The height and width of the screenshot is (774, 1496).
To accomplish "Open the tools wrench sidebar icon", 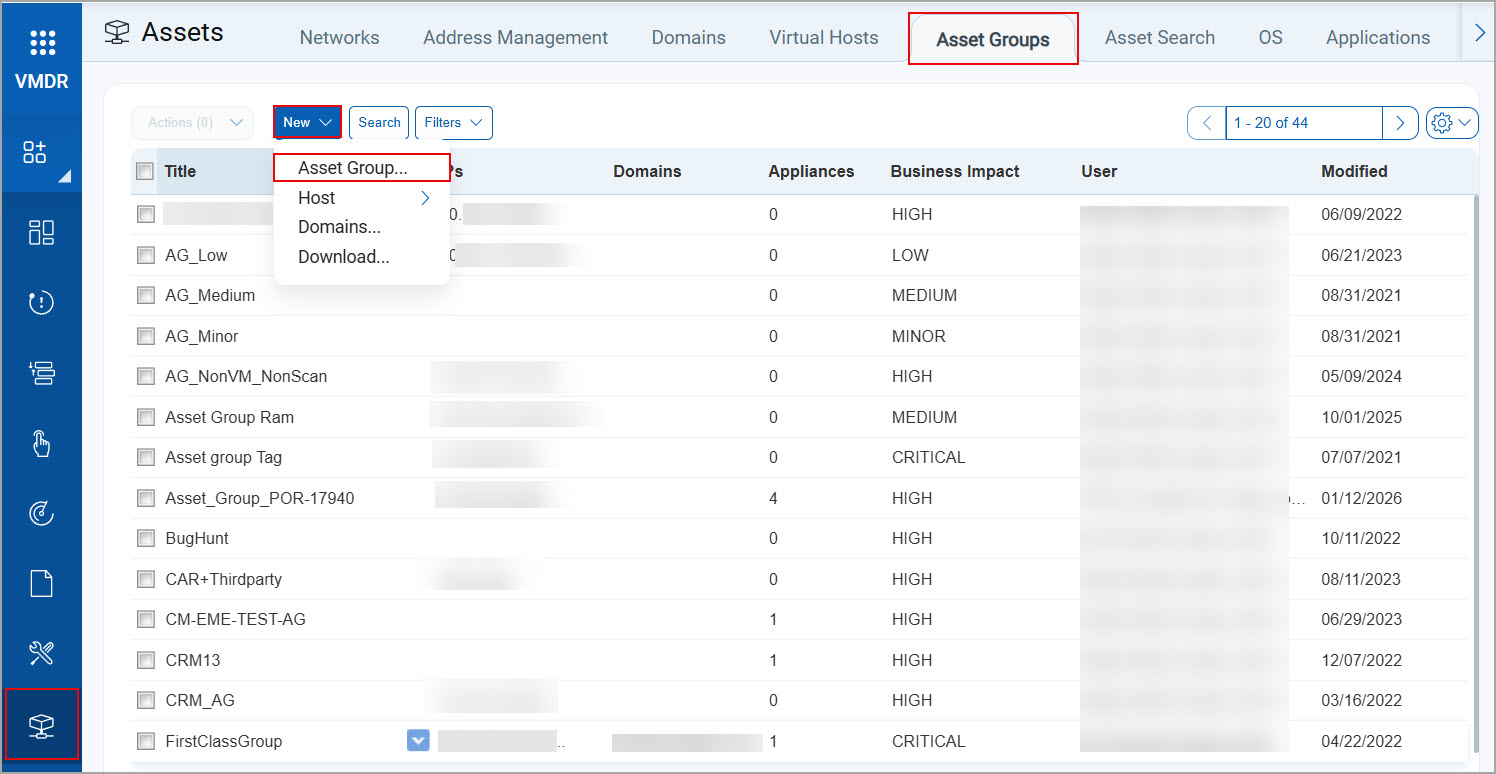I will [42, 653].
